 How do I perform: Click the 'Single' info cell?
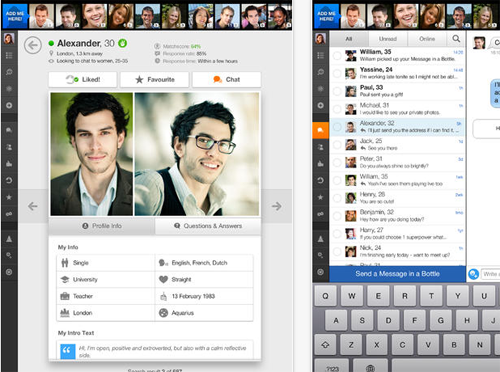click(106, 263)
